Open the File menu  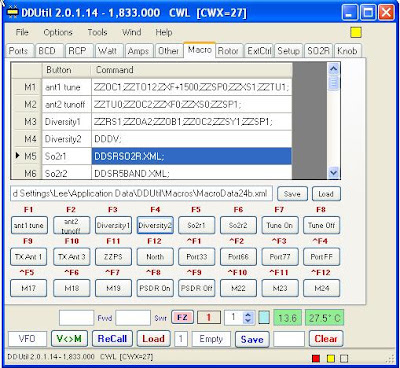click(x=22, y=32)
